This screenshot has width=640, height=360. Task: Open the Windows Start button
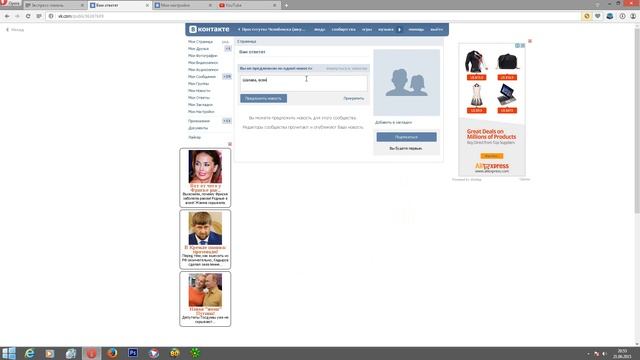(x=8, y=353)
